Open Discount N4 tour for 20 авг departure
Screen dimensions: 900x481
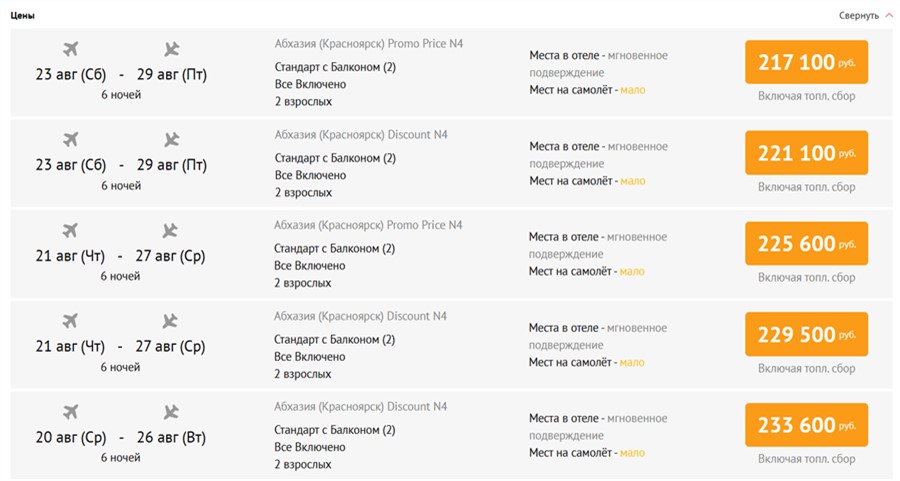click(361, 407)
